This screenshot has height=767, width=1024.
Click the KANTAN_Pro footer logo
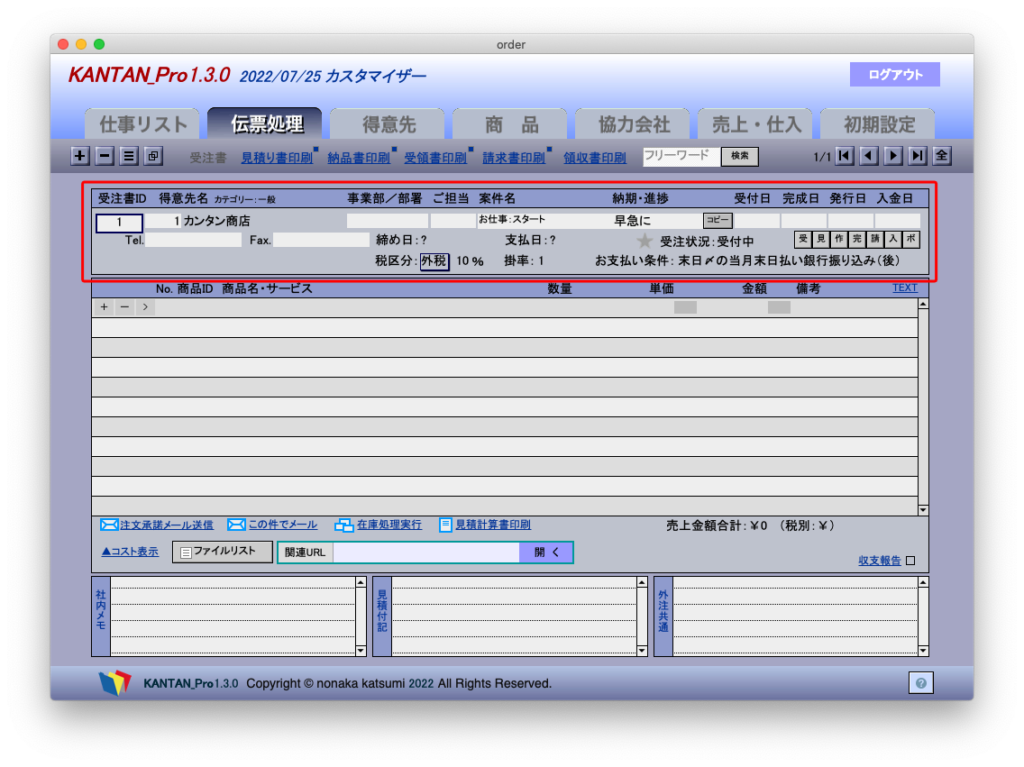(115, 683)
